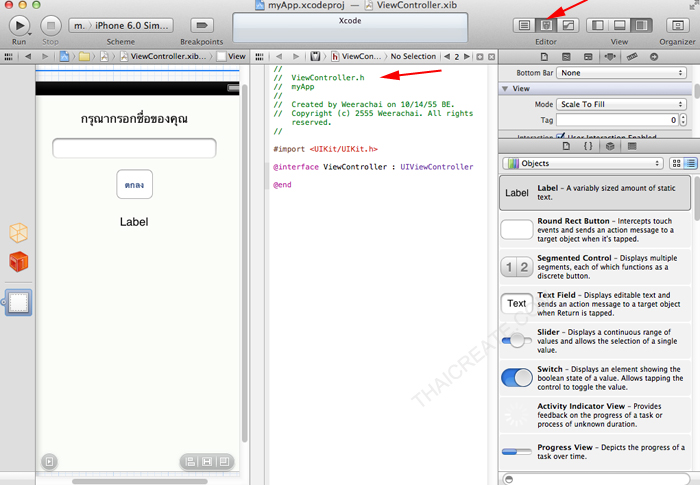Switch to Assistant editor mode
Screen dimensions: 700x485
(546, 25)
